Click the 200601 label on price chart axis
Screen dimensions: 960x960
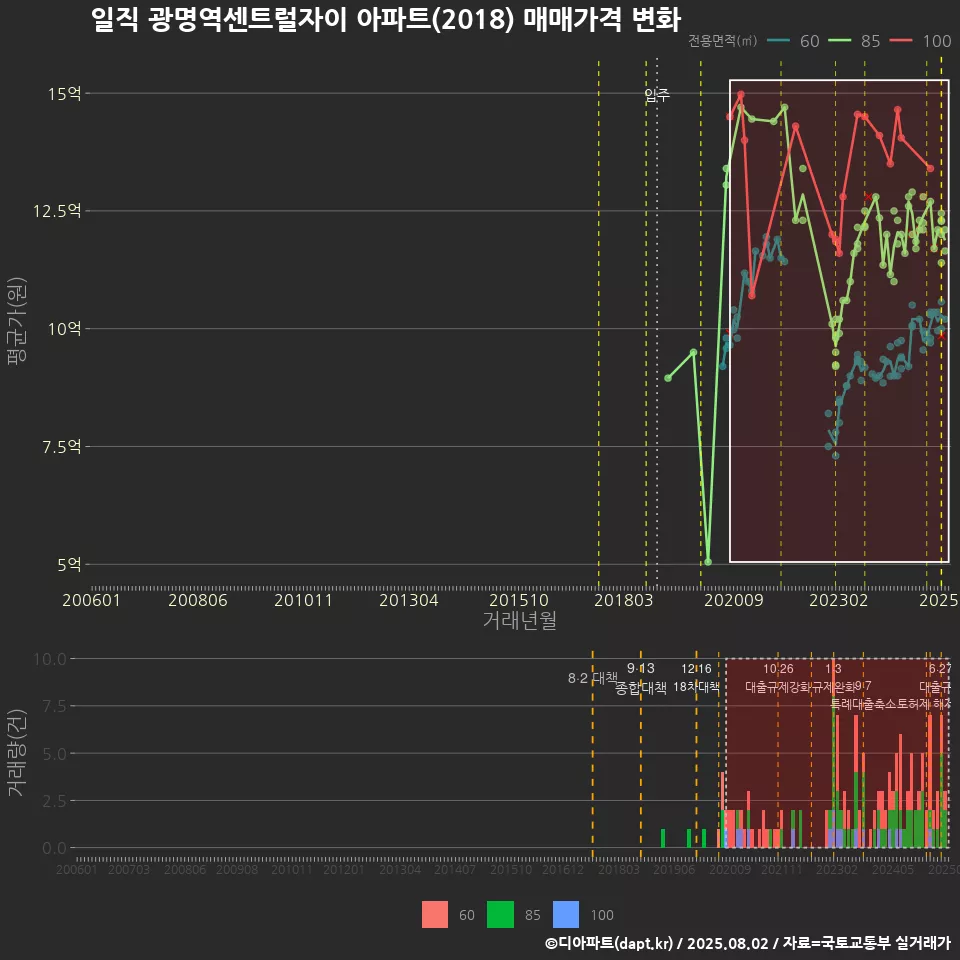coord(91,600)
